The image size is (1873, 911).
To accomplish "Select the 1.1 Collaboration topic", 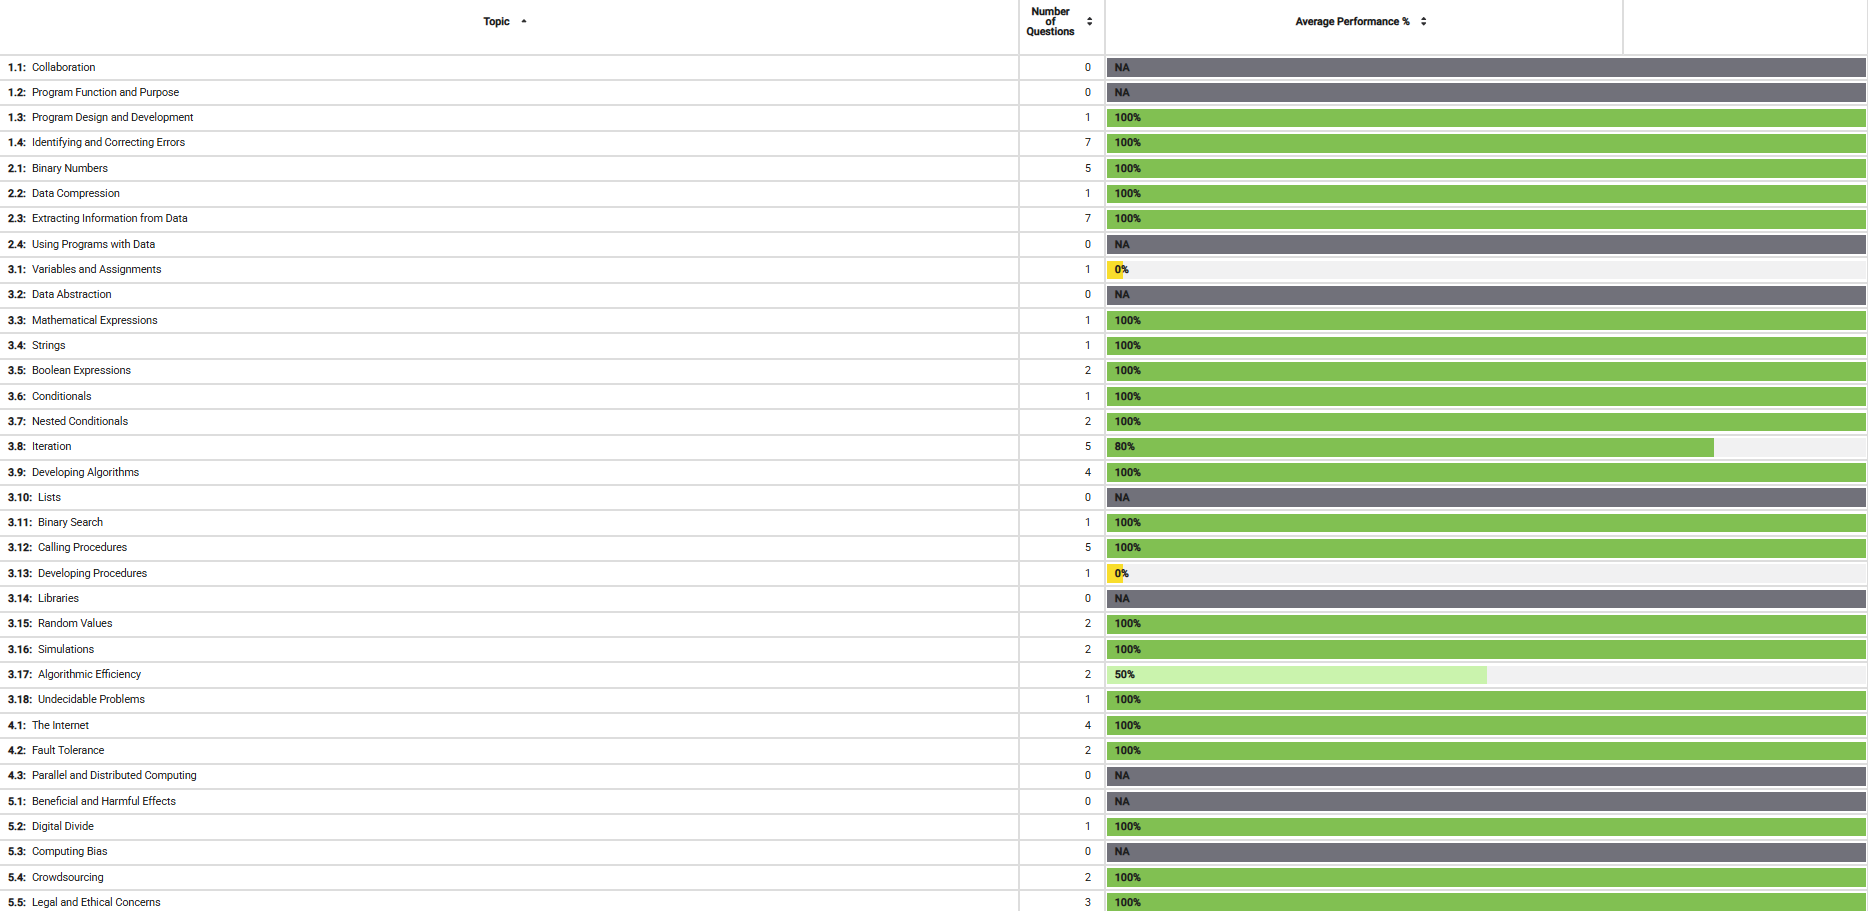I will 52,67.
